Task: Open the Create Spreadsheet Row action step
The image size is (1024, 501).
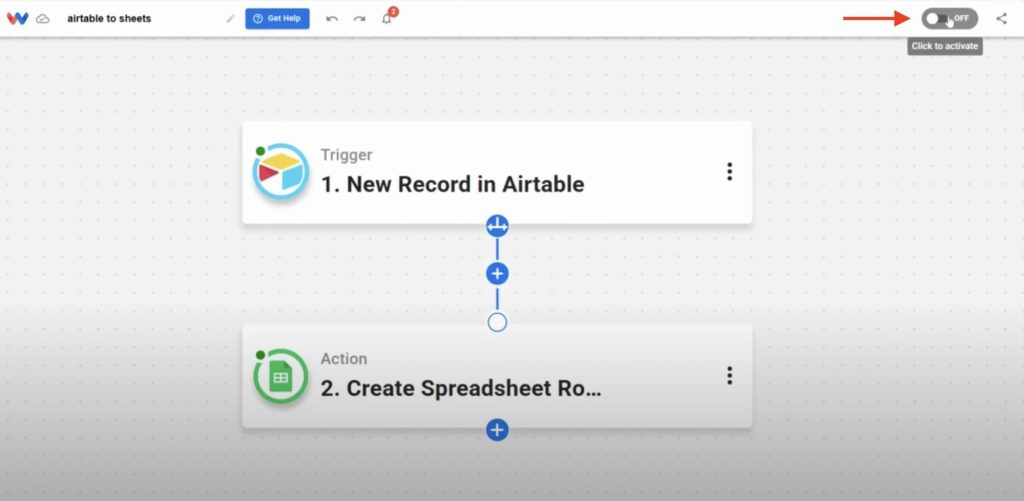Action: (497, 376)
